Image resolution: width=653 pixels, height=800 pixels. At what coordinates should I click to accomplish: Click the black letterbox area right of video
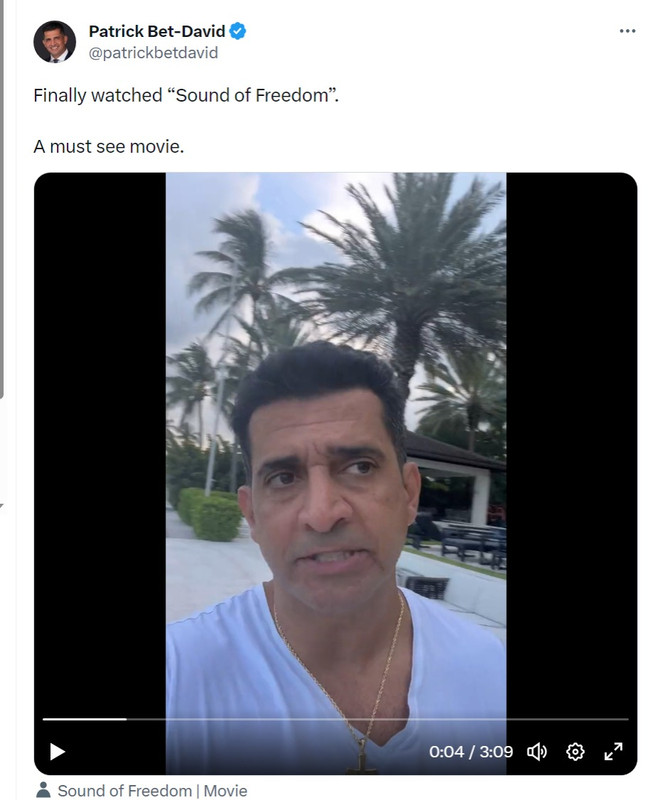click(x=571, y=444)
